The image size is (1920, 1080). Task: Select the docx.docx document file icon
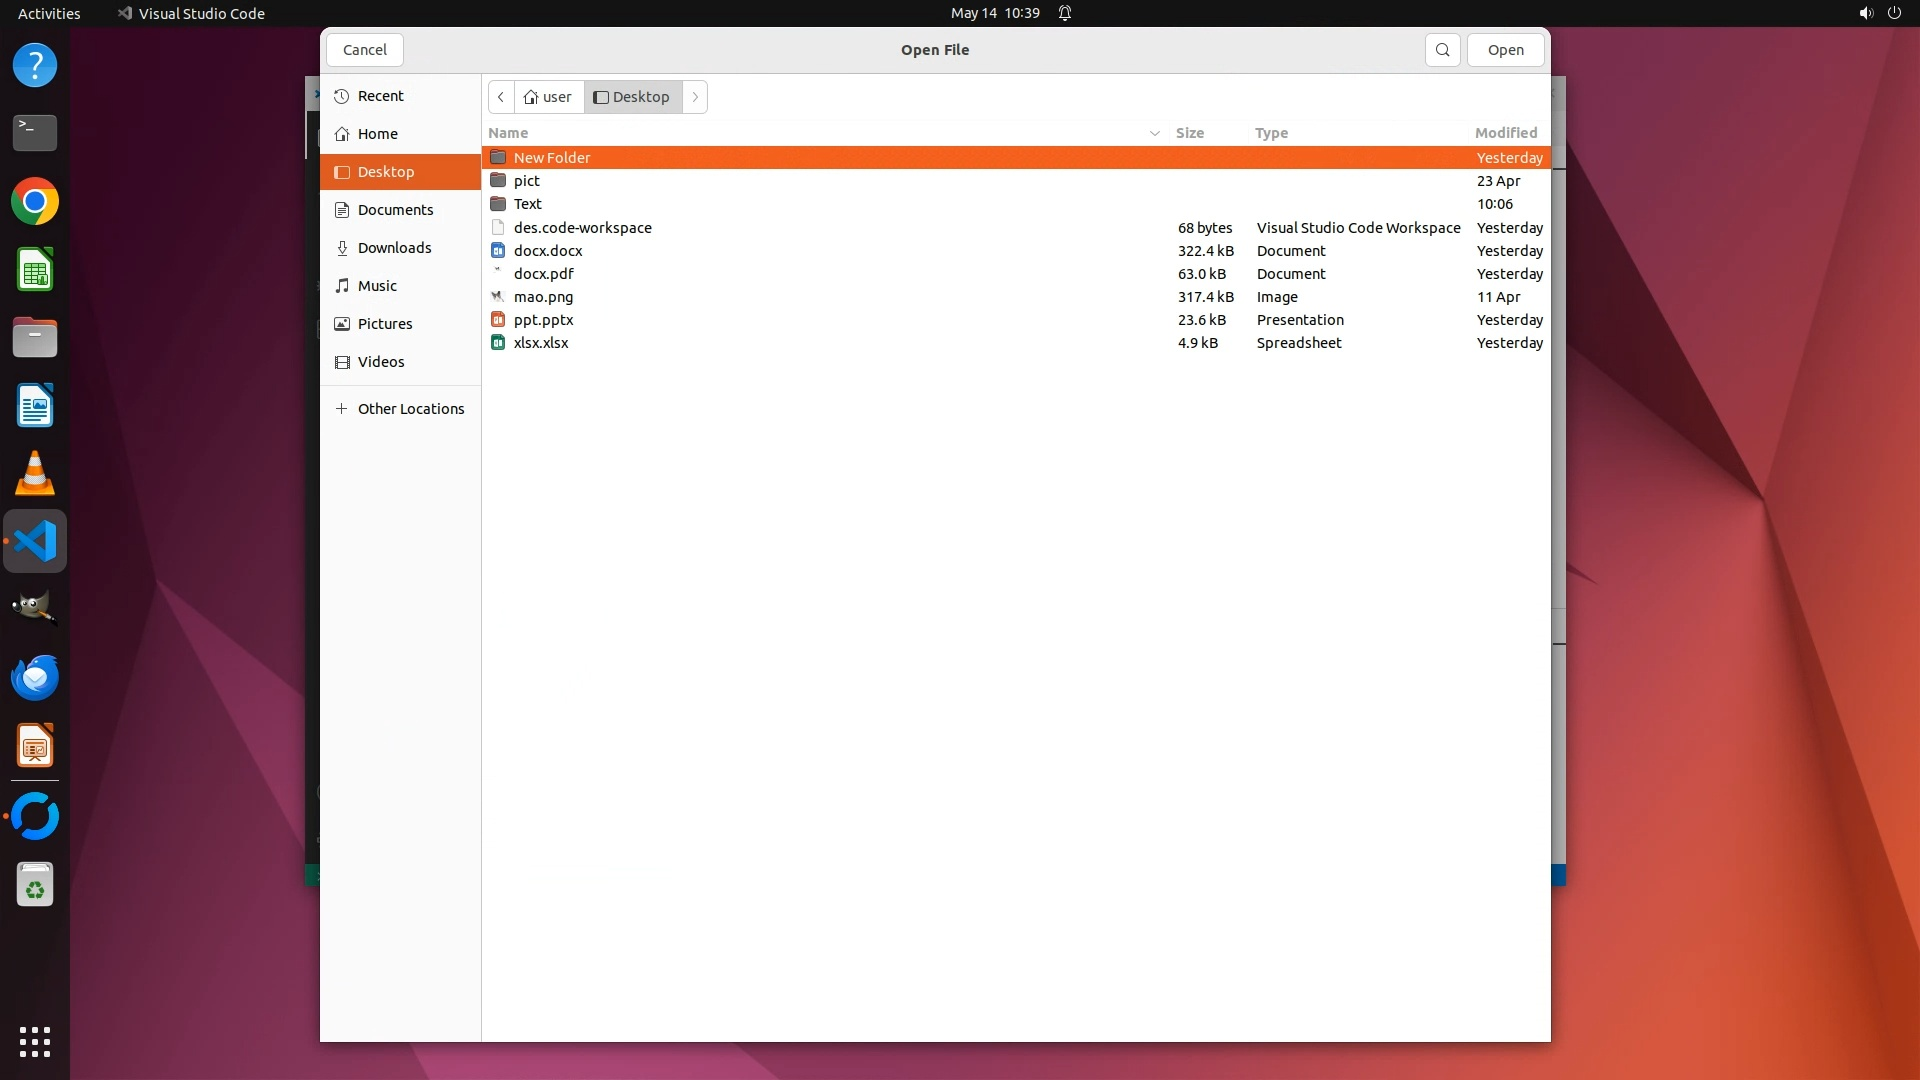pos(498,251)
